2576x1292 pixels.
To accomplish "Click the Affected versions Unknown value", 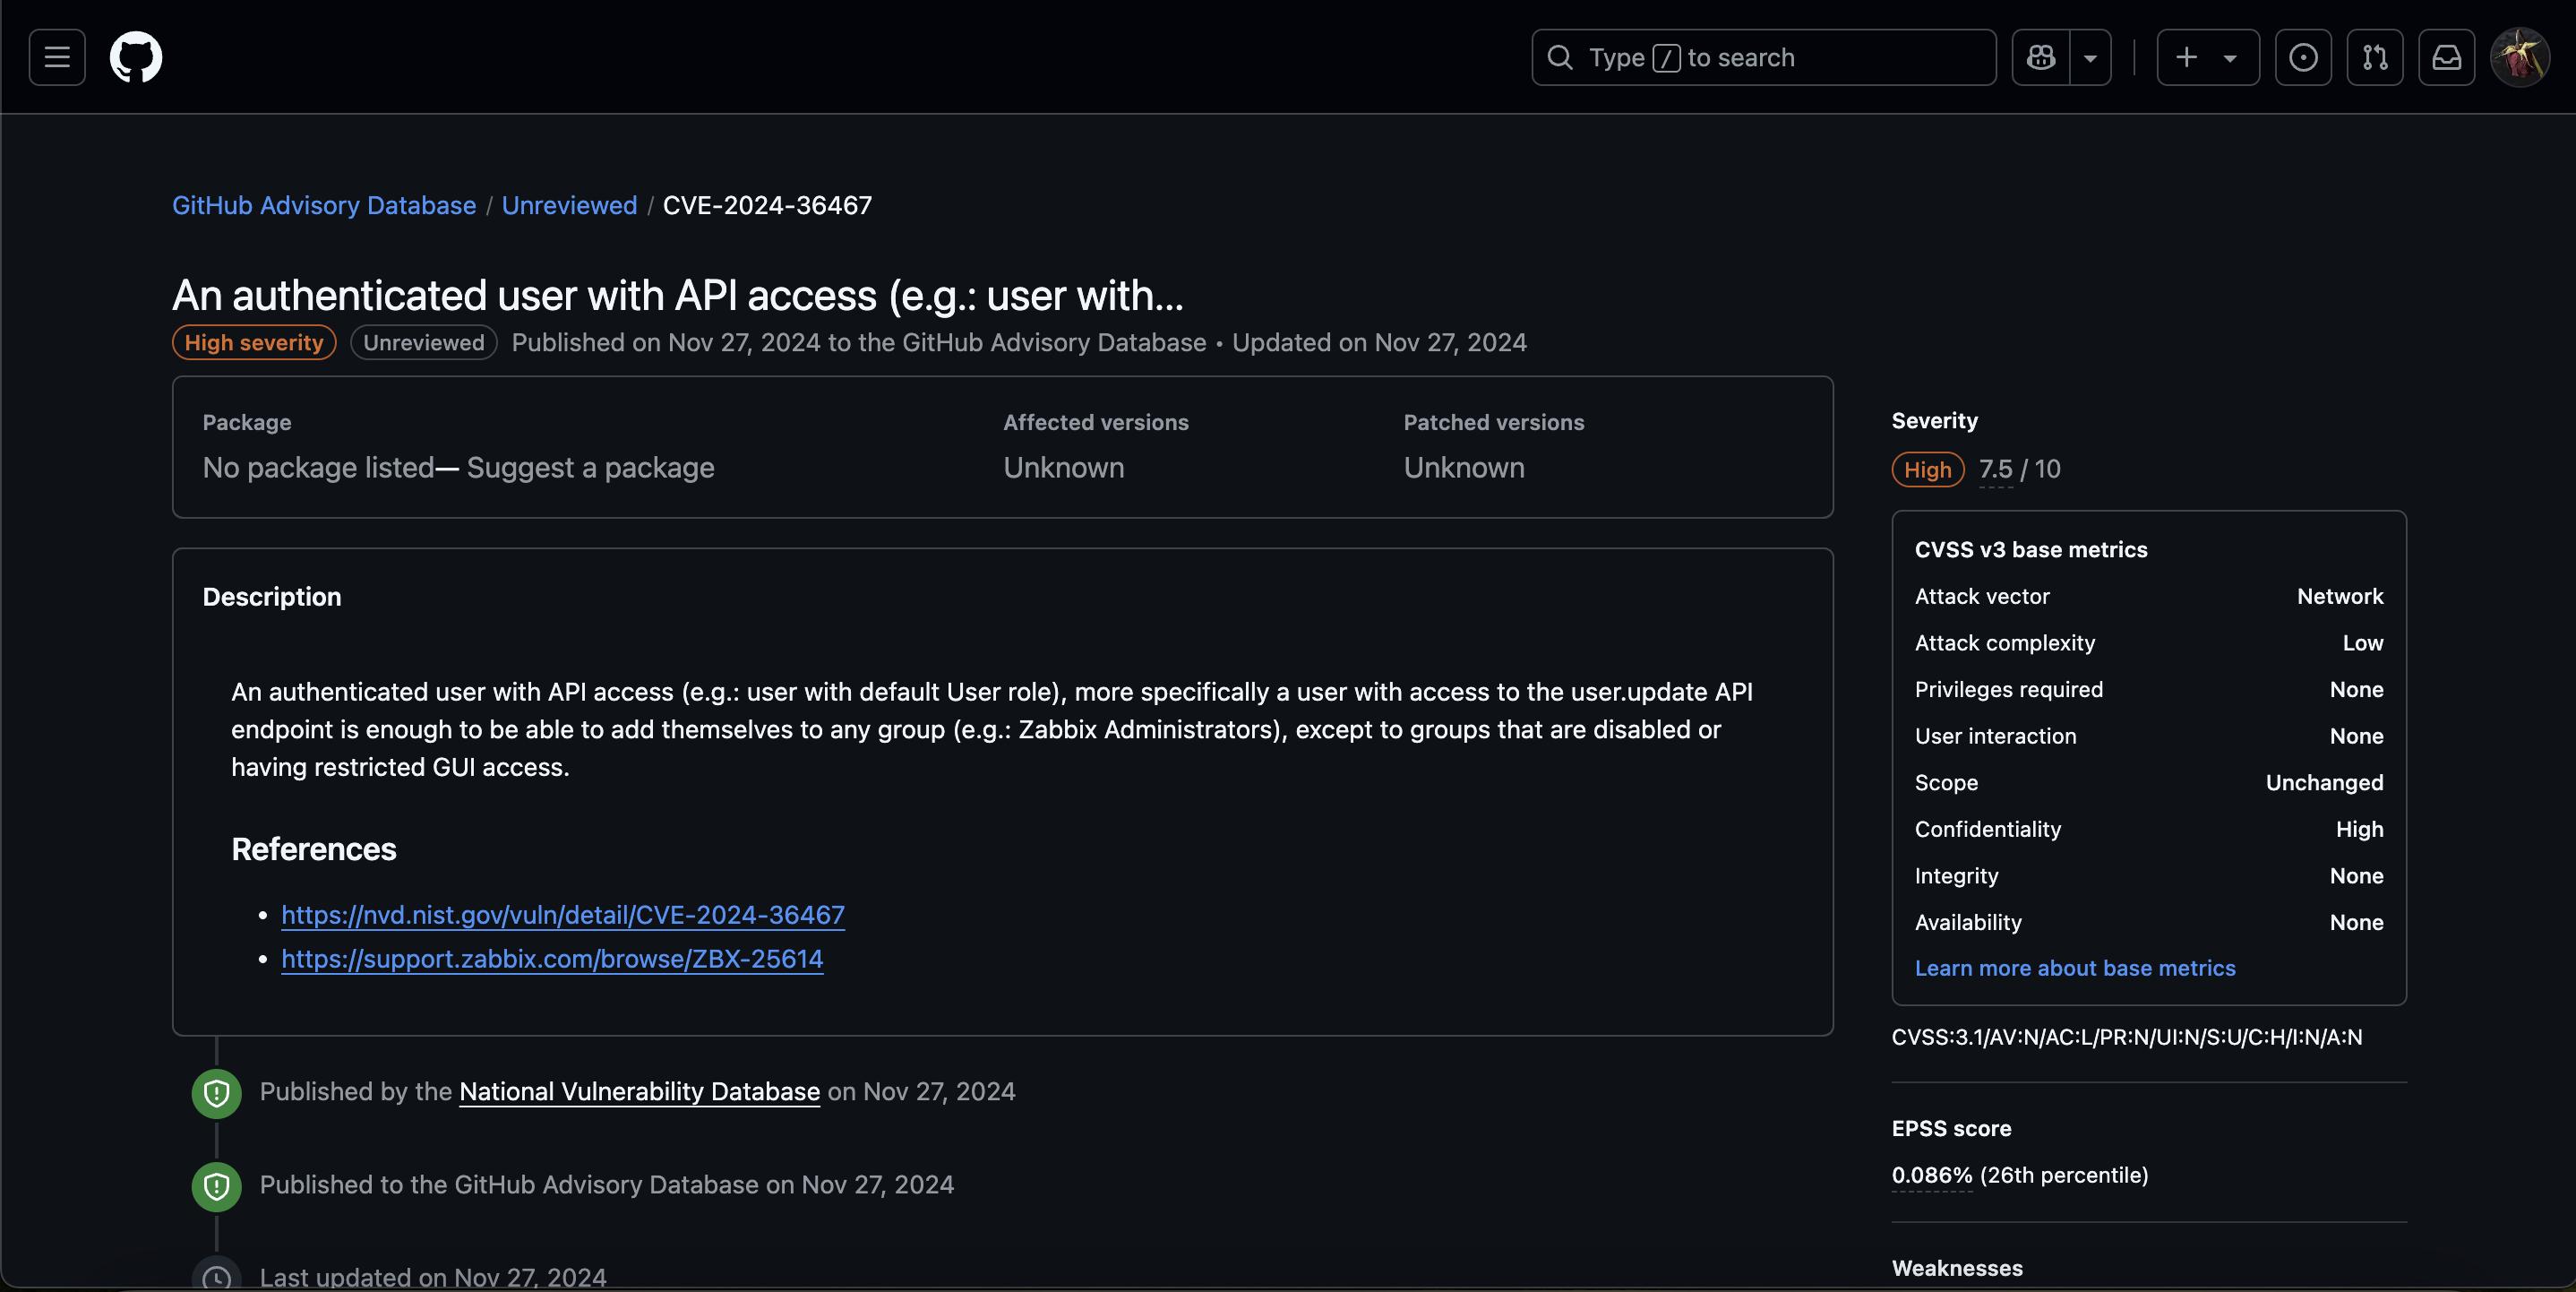I will click(1064, 468).
